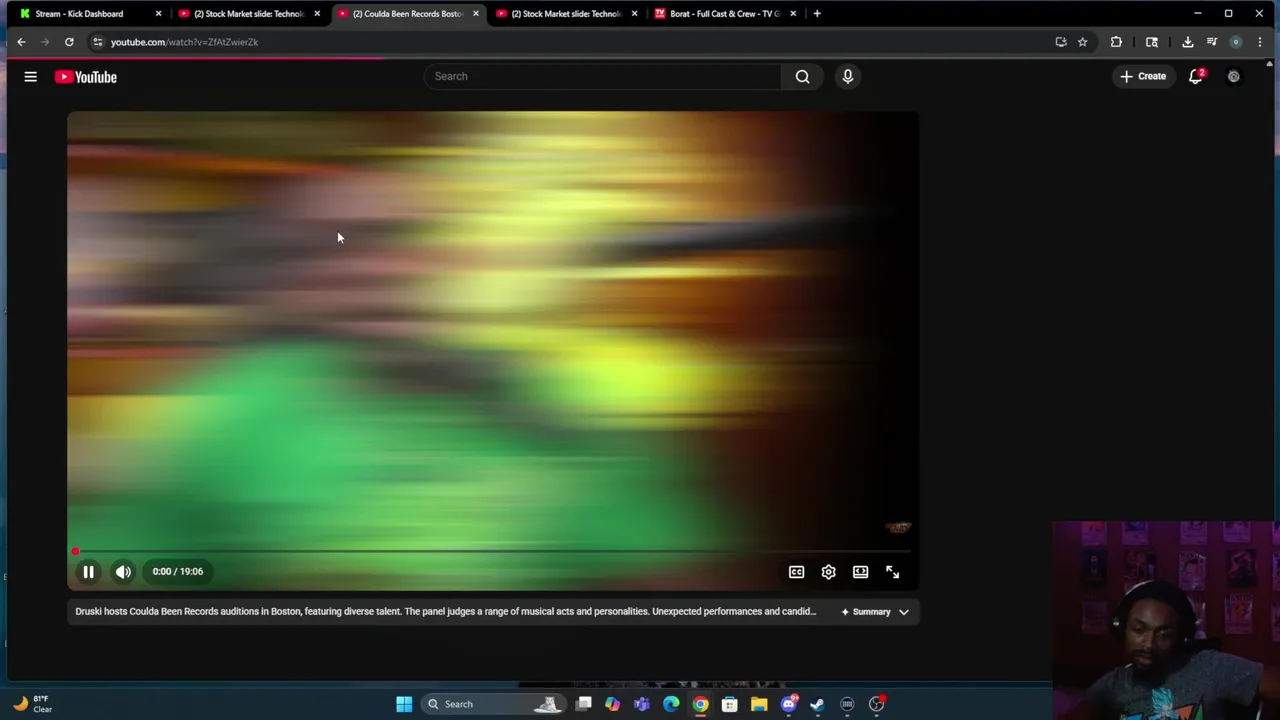
Task: Open Chrome downloads icon
Action: pyautogui.click(x=1187, y=42)
